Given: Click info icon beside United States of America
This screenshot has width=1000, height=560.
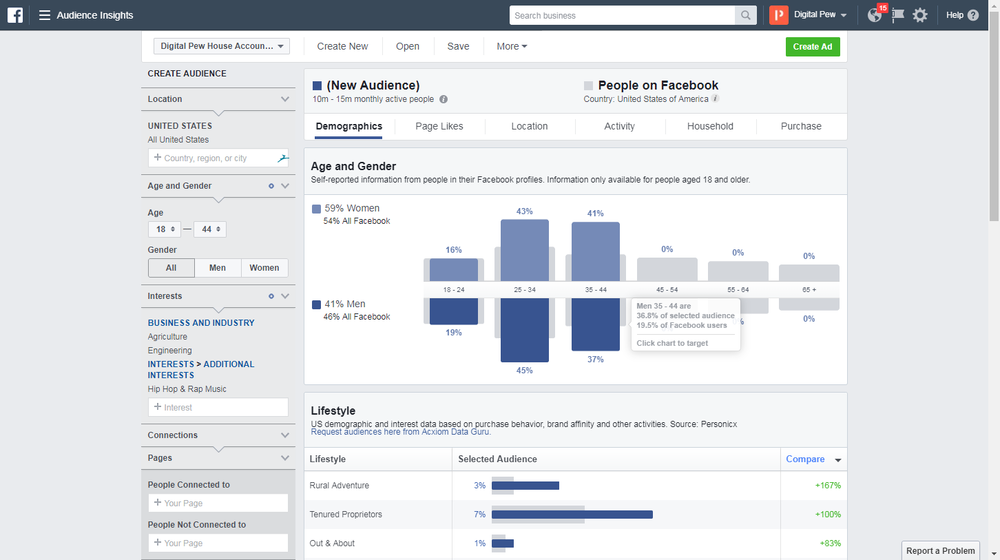Looking at the screenshot, I should point(716,98).
